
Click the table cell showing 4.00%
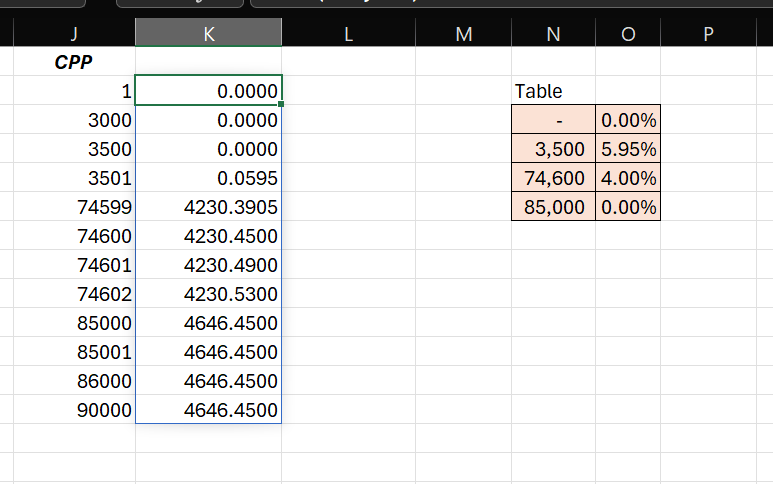pos(628,178)
